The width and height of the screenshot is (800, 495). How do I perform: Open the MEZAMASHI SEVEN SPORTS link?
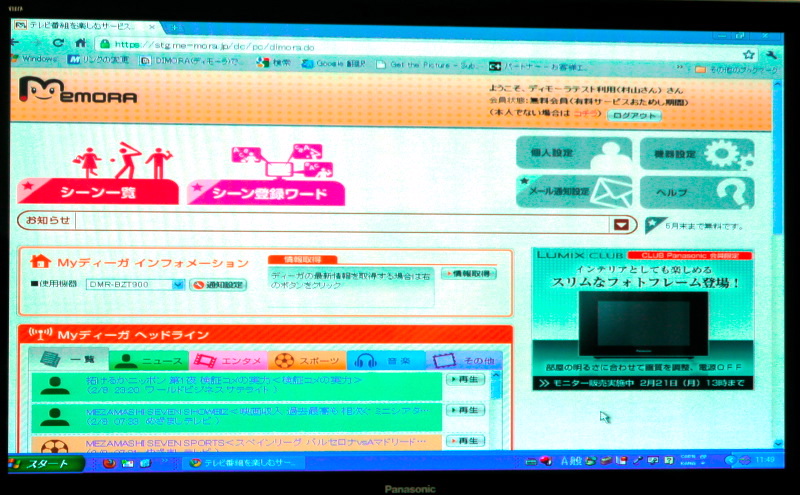pos(255,442)
